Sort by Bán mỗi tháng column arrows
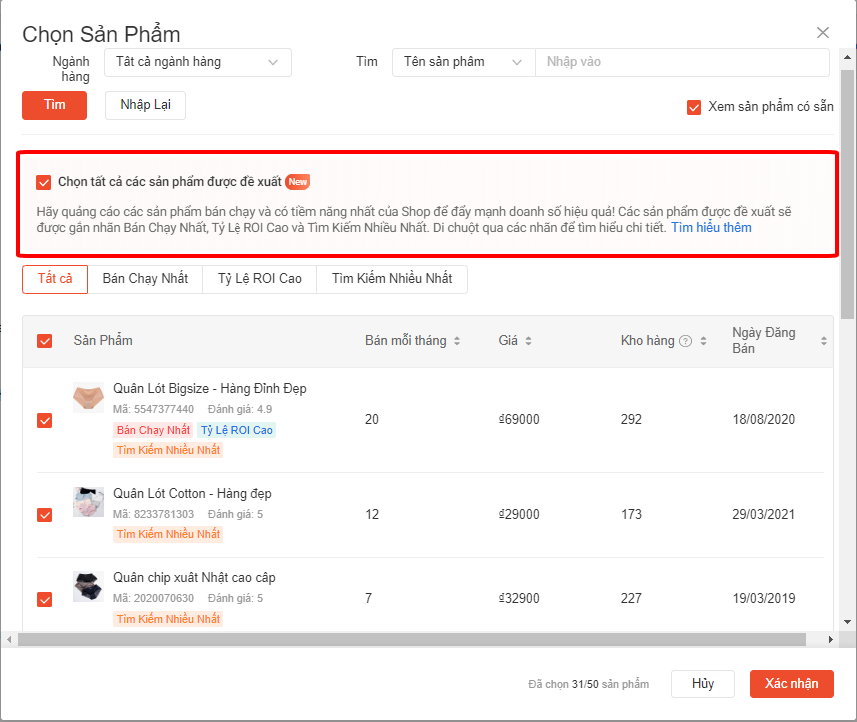The width and height of the screenshot is (857, 722). point(457,341)
